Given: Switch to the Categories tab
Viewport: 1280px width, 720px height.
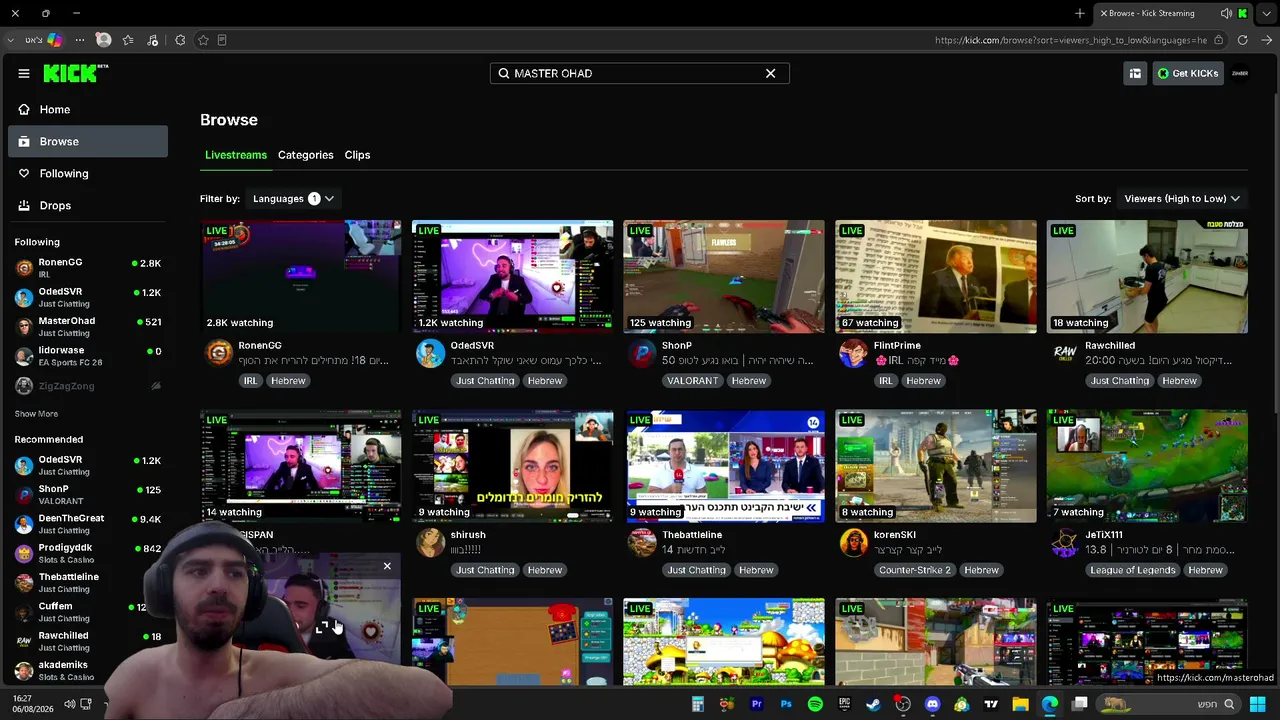Looking at the screenshot, I should 306,155.
